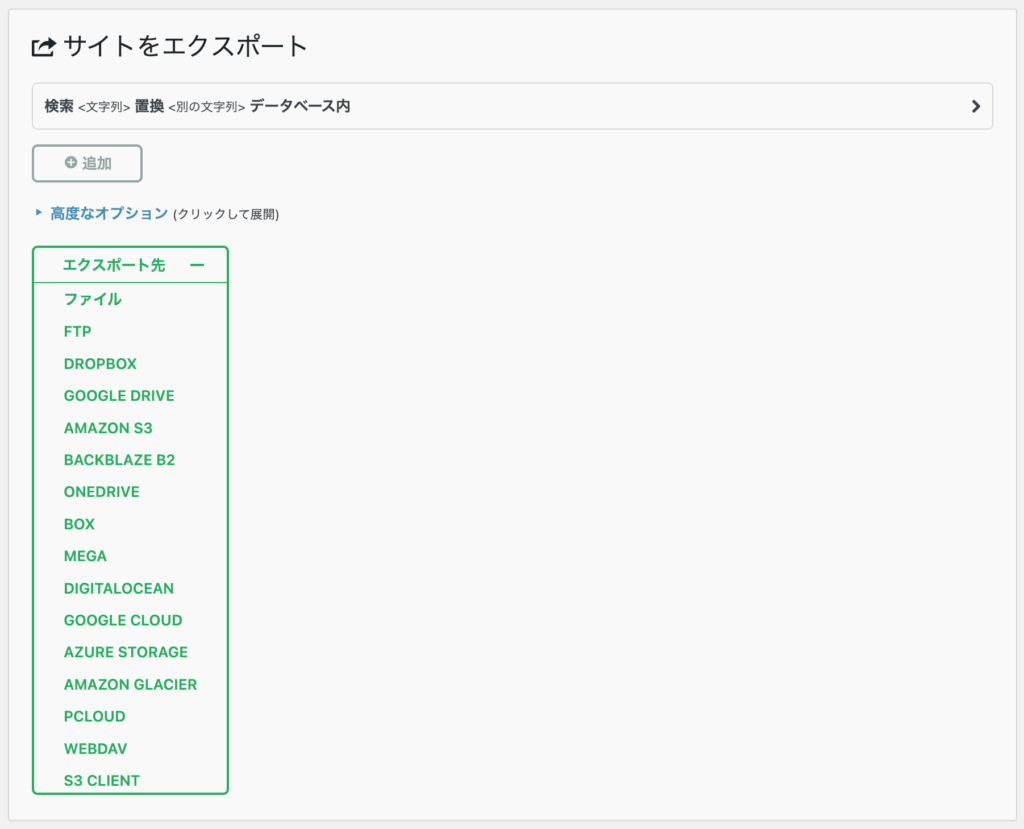Expand 高度なオプション disclosure triangle
This screenshot has width=1024, height=829.
[x=39, y=213]
